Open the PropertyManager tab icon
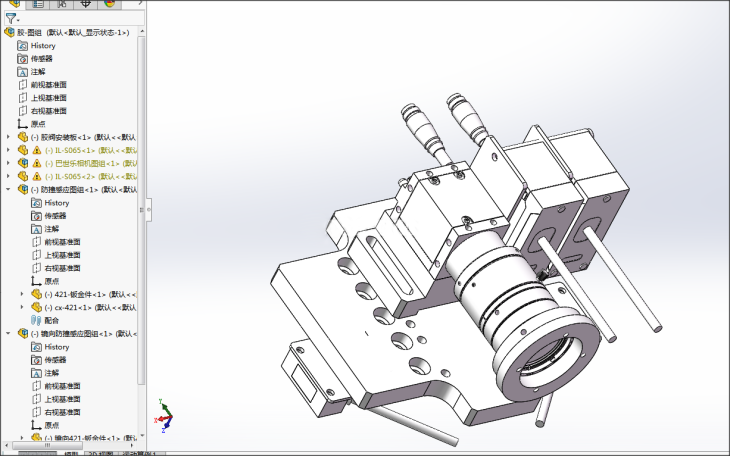This screenshot has width=730, height=456. point(38,4)
